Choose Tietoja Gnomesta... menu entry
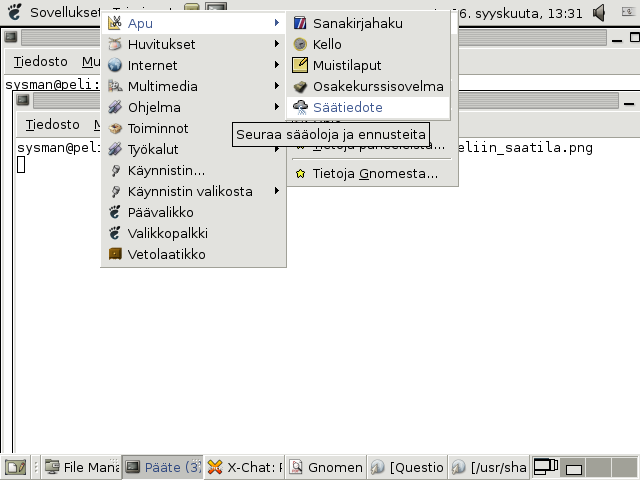Screen dimensions: 640x480 [372, 174]
